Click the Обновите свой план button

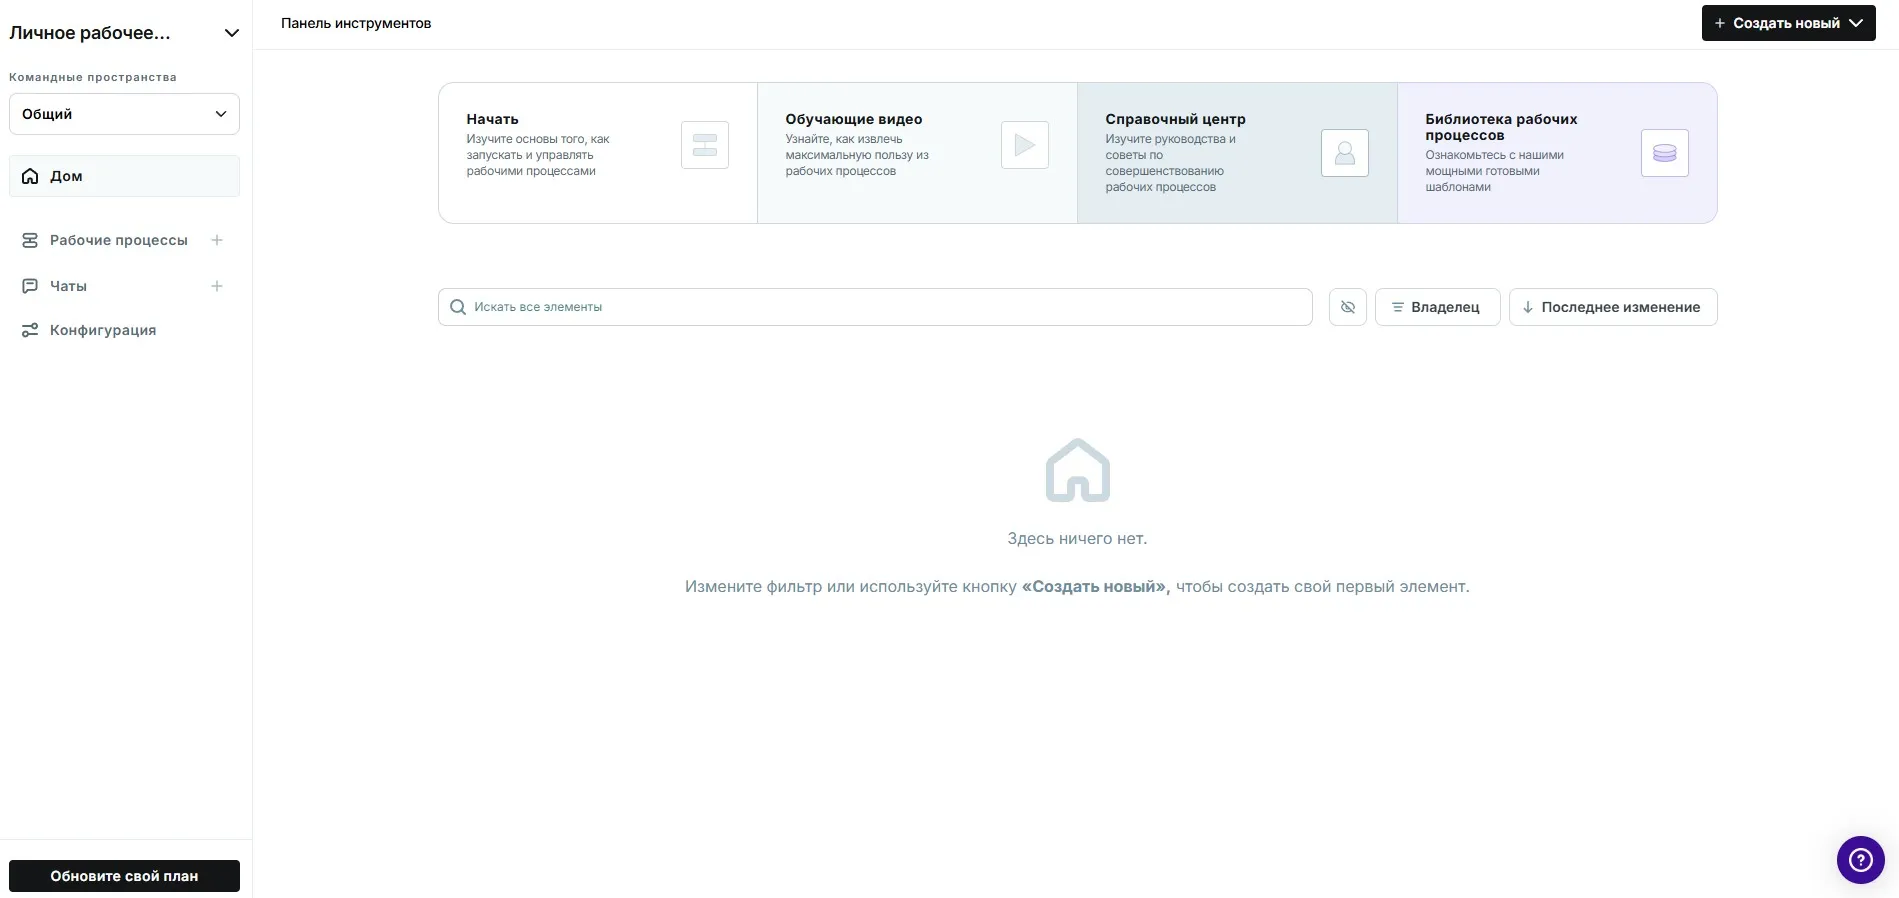coord(124,876)
